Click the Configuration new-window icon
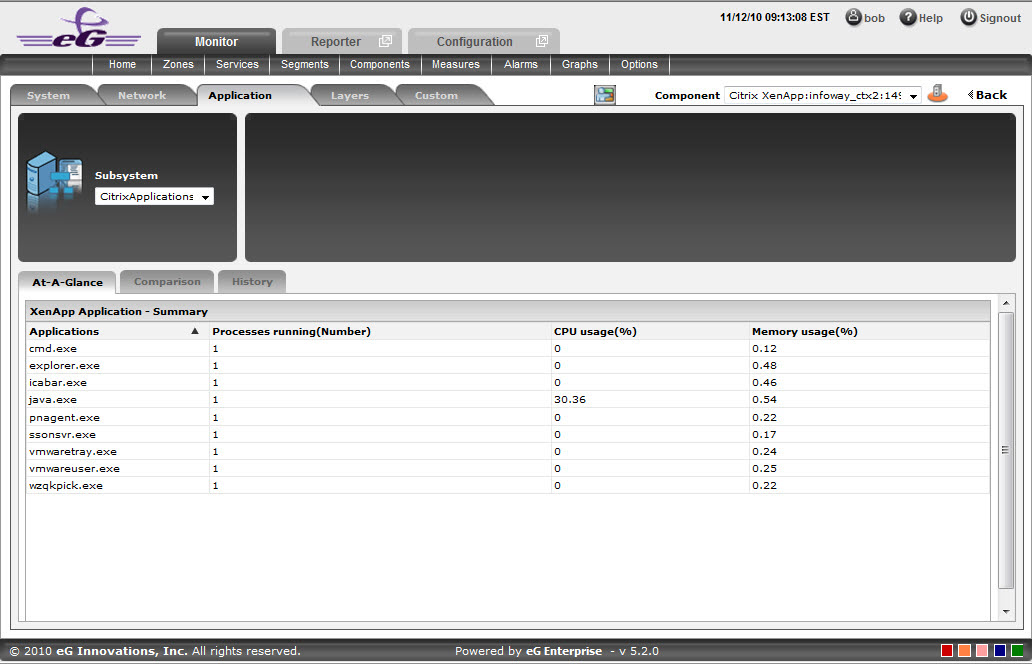1032x665 pixels. [x=542, y=41]
